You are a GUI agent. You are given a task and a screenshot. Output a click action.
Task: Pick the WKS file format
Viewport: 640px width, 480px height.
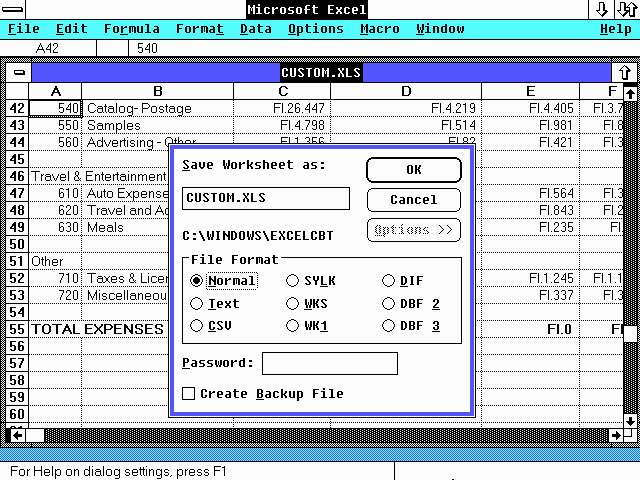pos(307,304)
